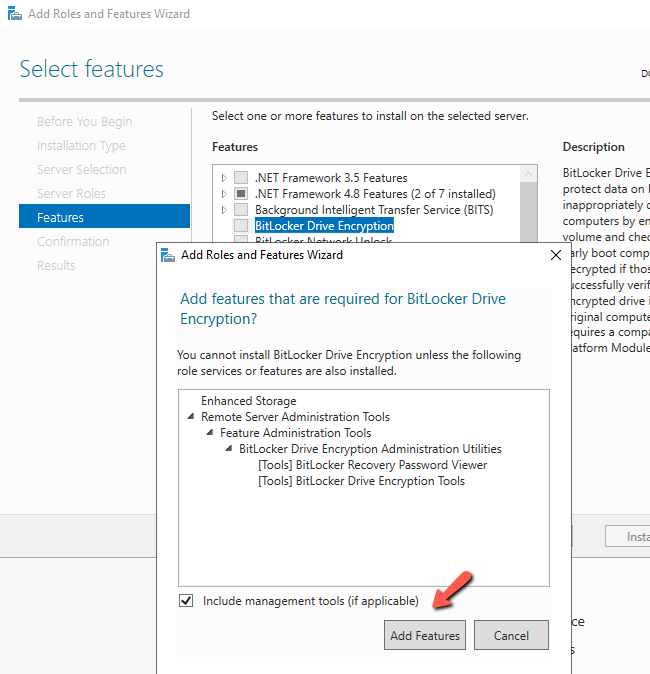Toggle .NET Framework 4.8 Features checkbox
This screenshot has height=674, width=650.
[x=241, y=194]
